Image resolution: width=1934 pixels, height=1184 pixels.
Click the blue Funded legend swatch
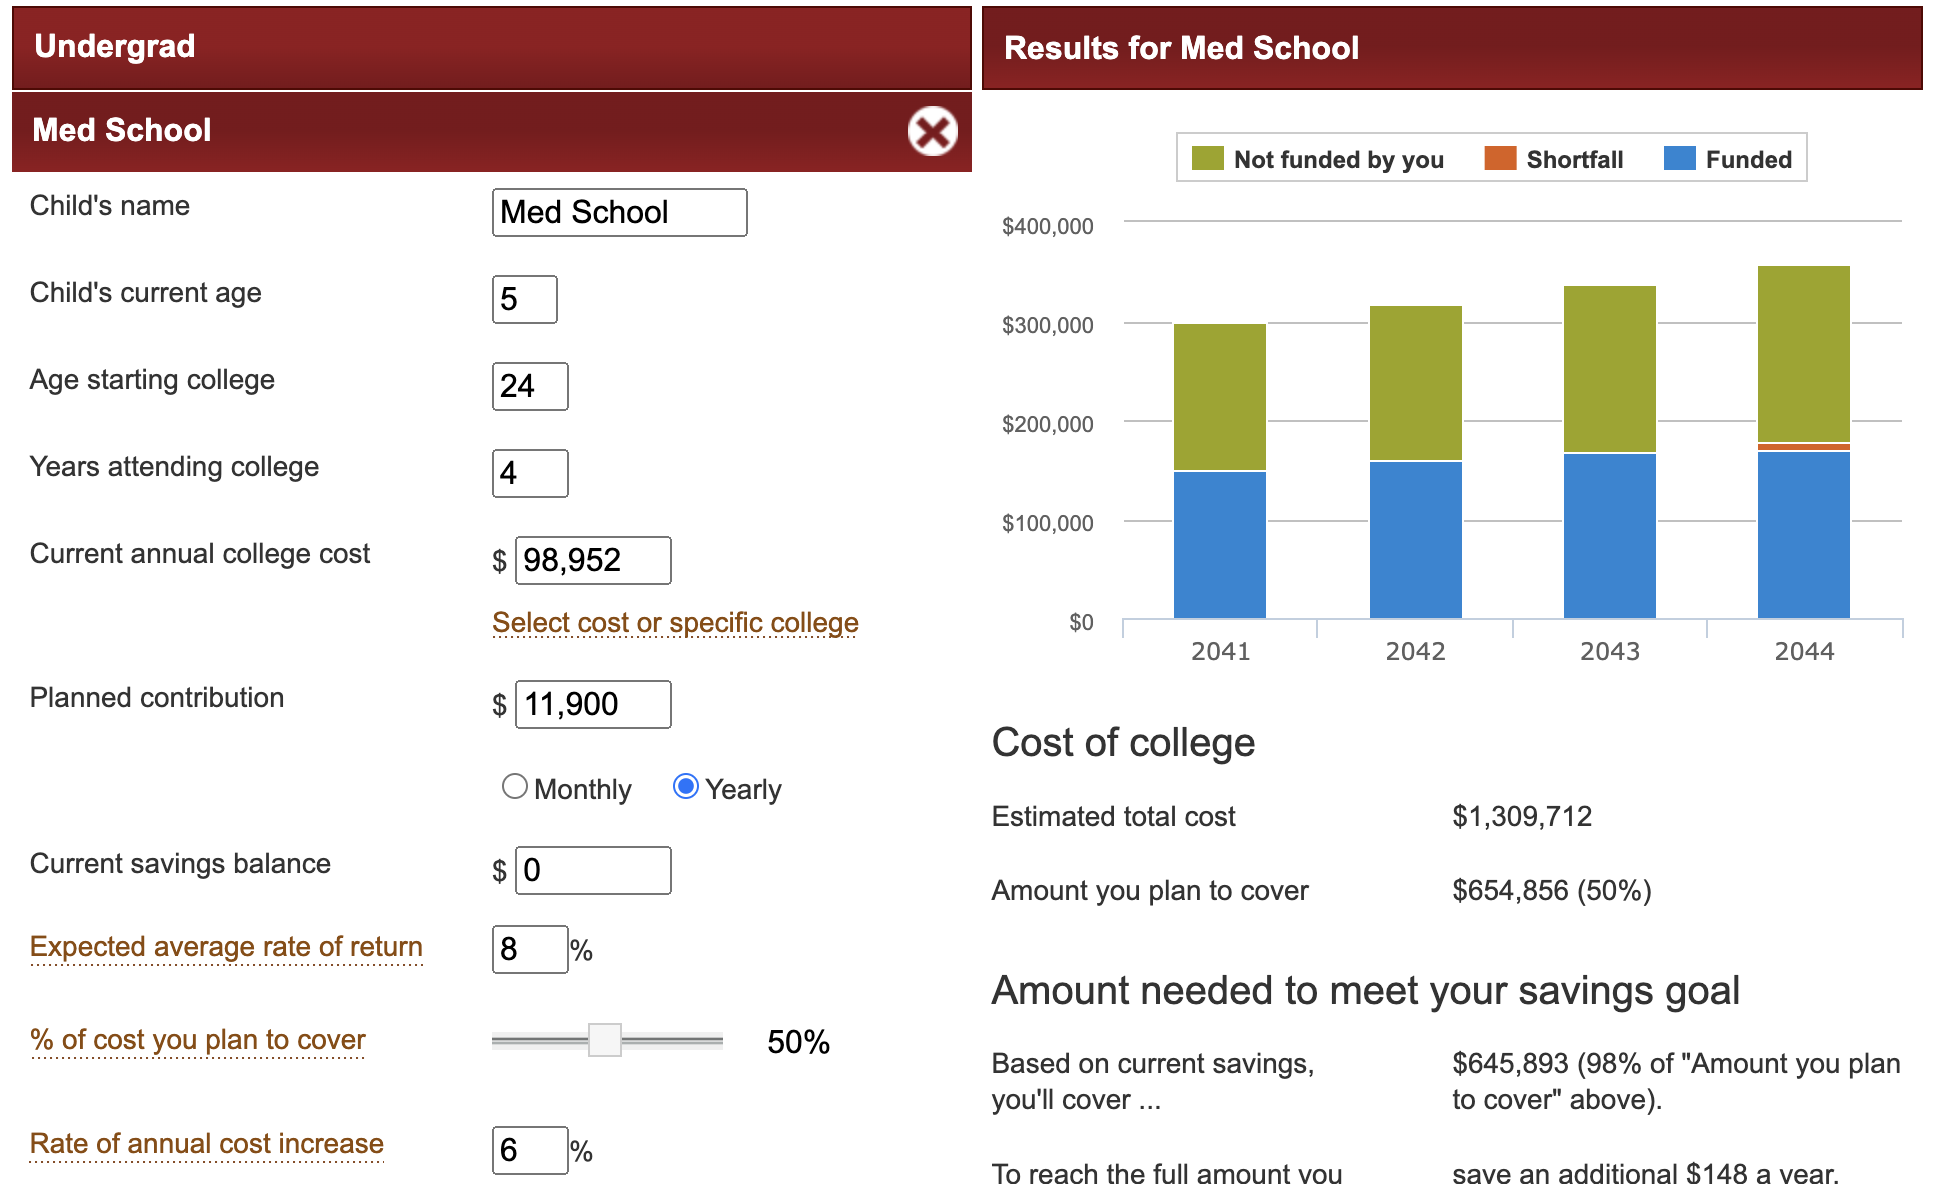tap(1679, 159)
